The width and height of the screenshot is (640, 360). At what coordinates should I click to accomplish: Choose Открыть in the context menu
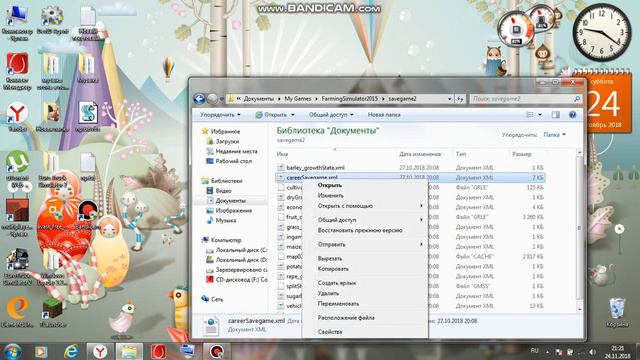coord(365,185)
